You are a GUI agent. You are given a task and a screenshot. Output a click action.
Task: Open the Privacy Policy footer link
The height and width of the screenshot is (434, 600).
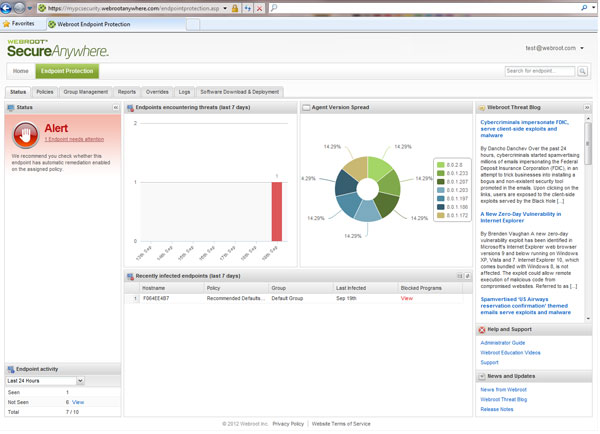point(288,424)
